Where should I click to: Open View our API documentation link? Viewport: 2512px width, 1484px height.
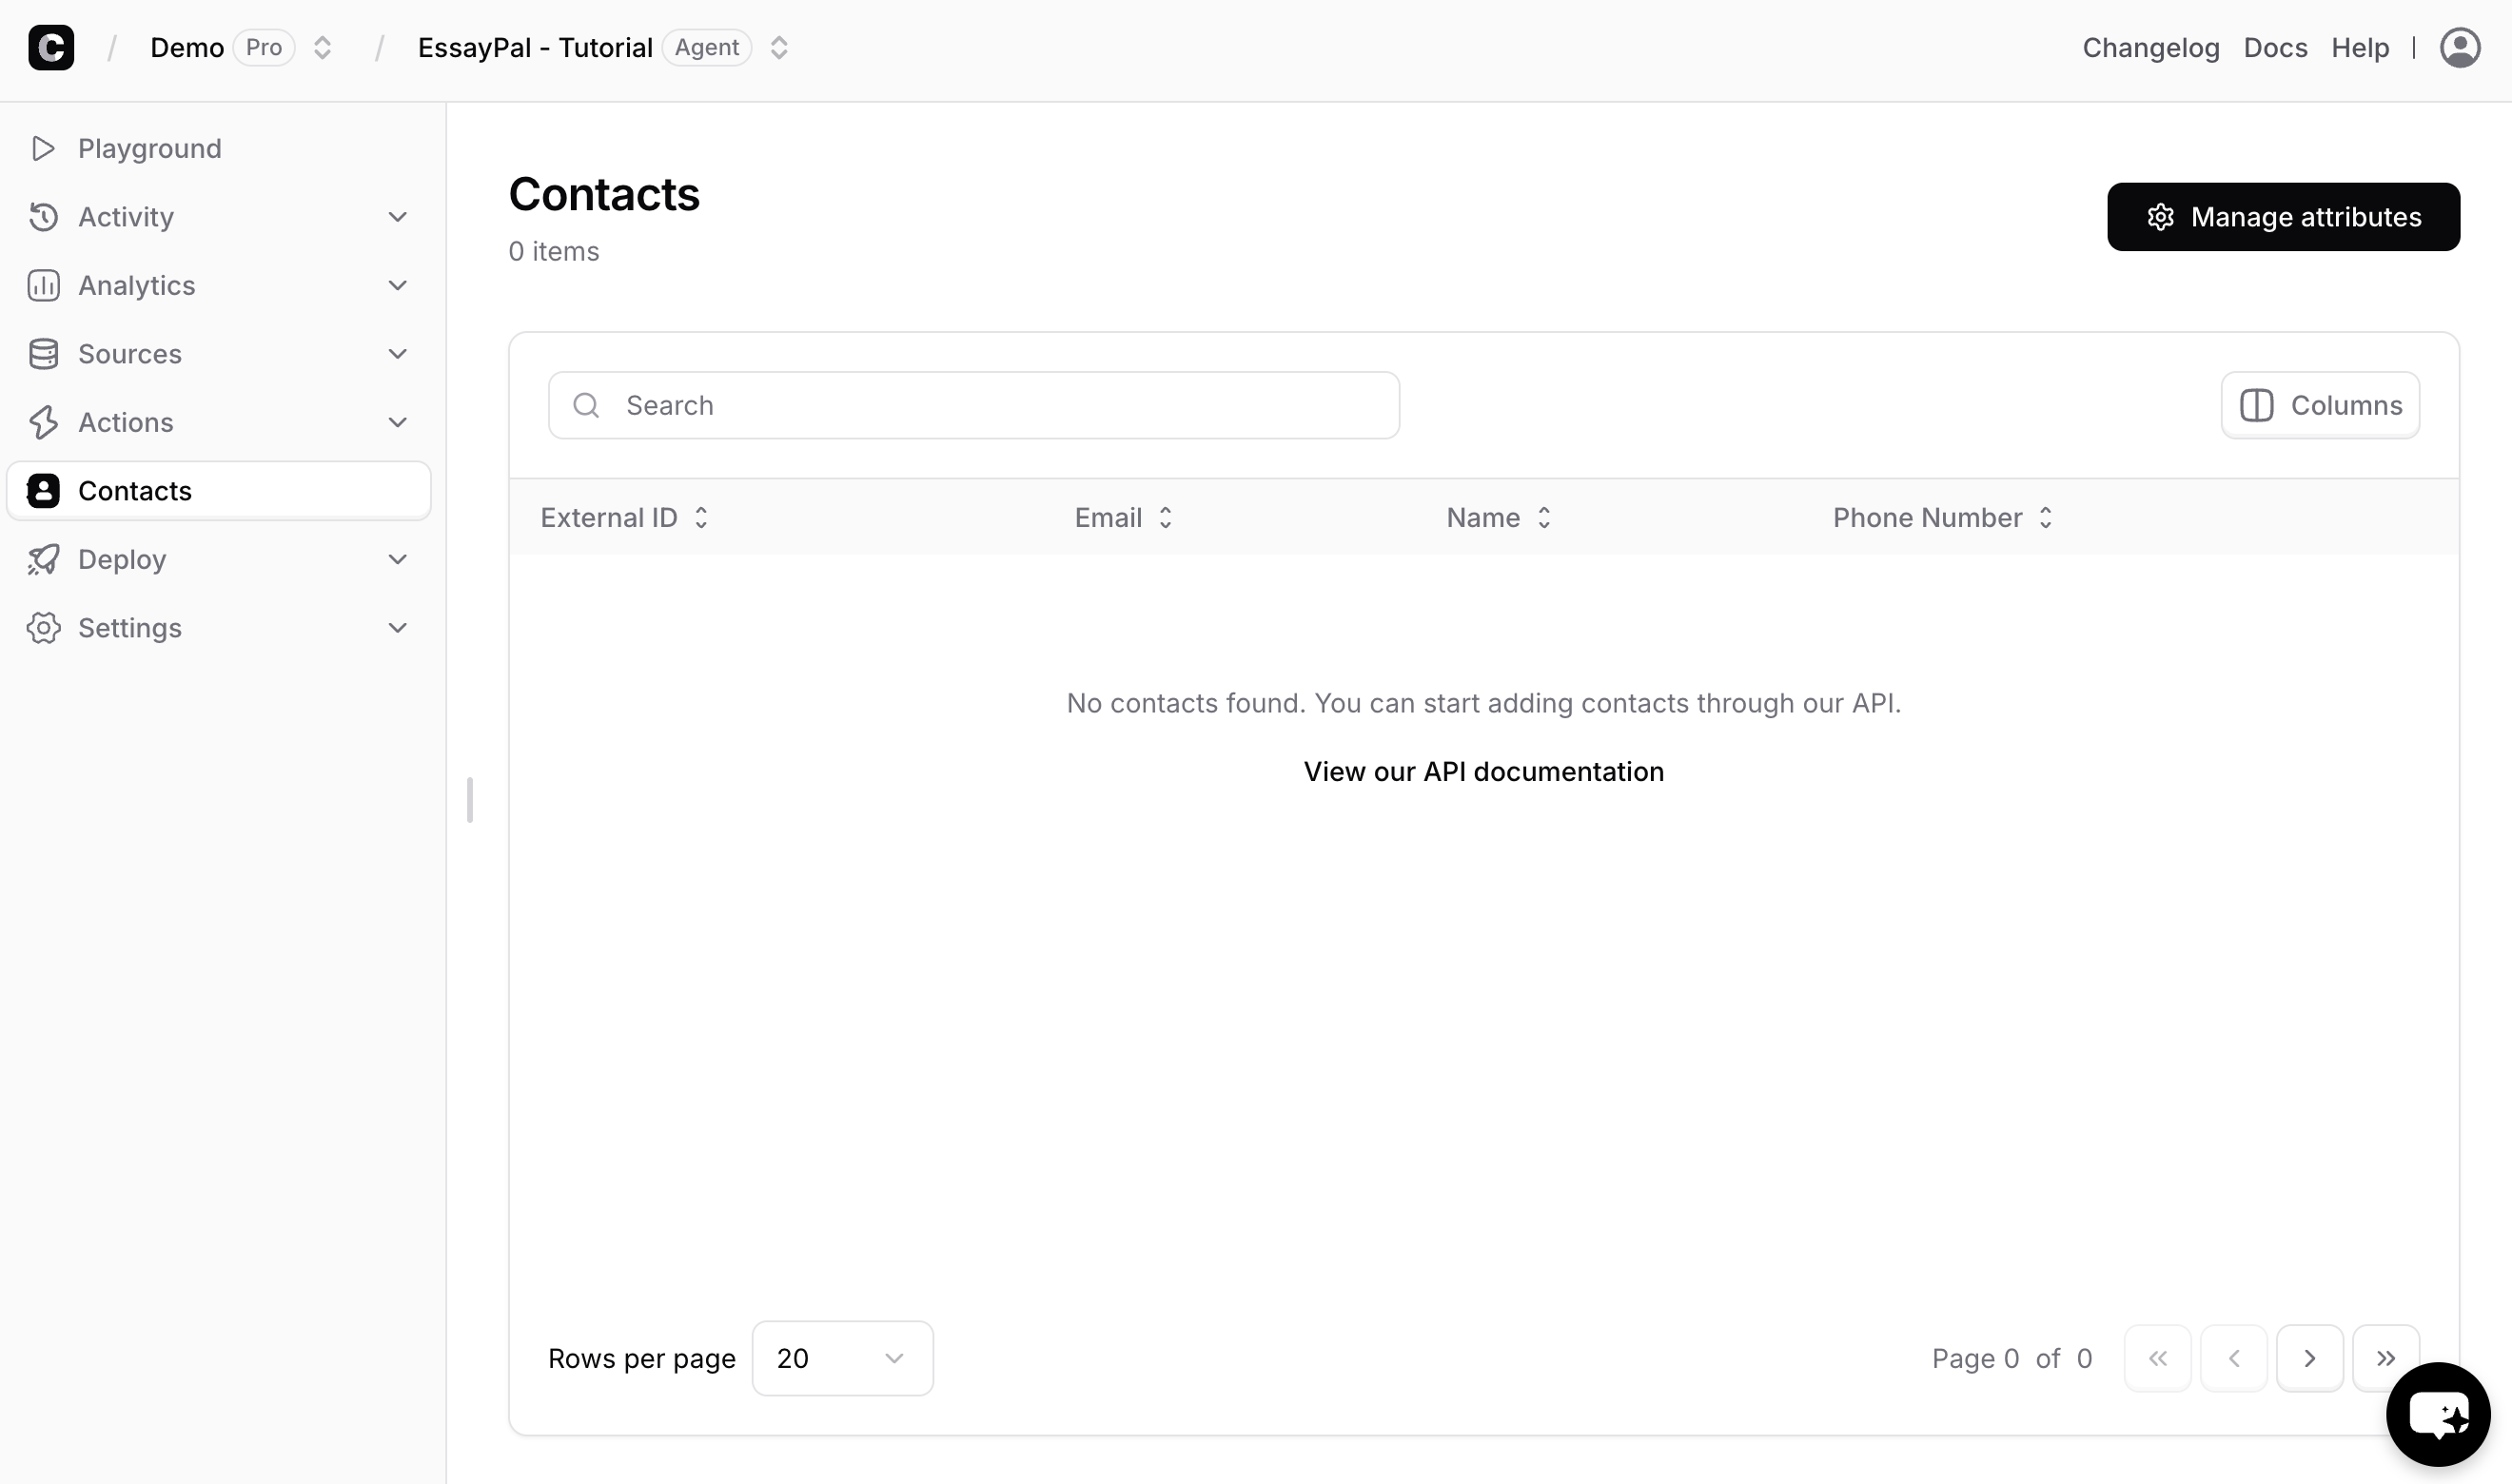[1483, 771]
